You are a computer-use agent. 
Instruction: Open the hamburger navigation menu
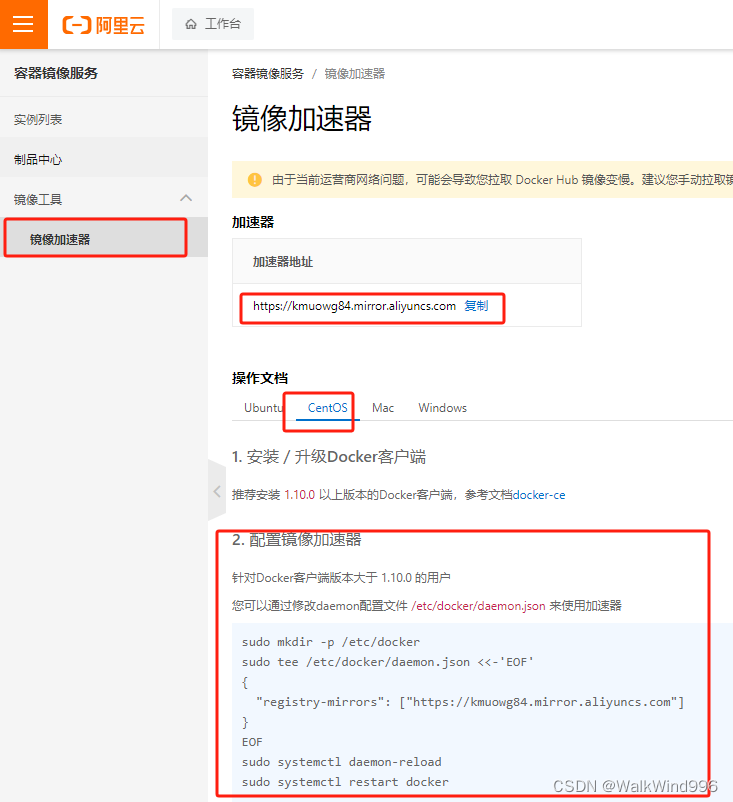24,24
